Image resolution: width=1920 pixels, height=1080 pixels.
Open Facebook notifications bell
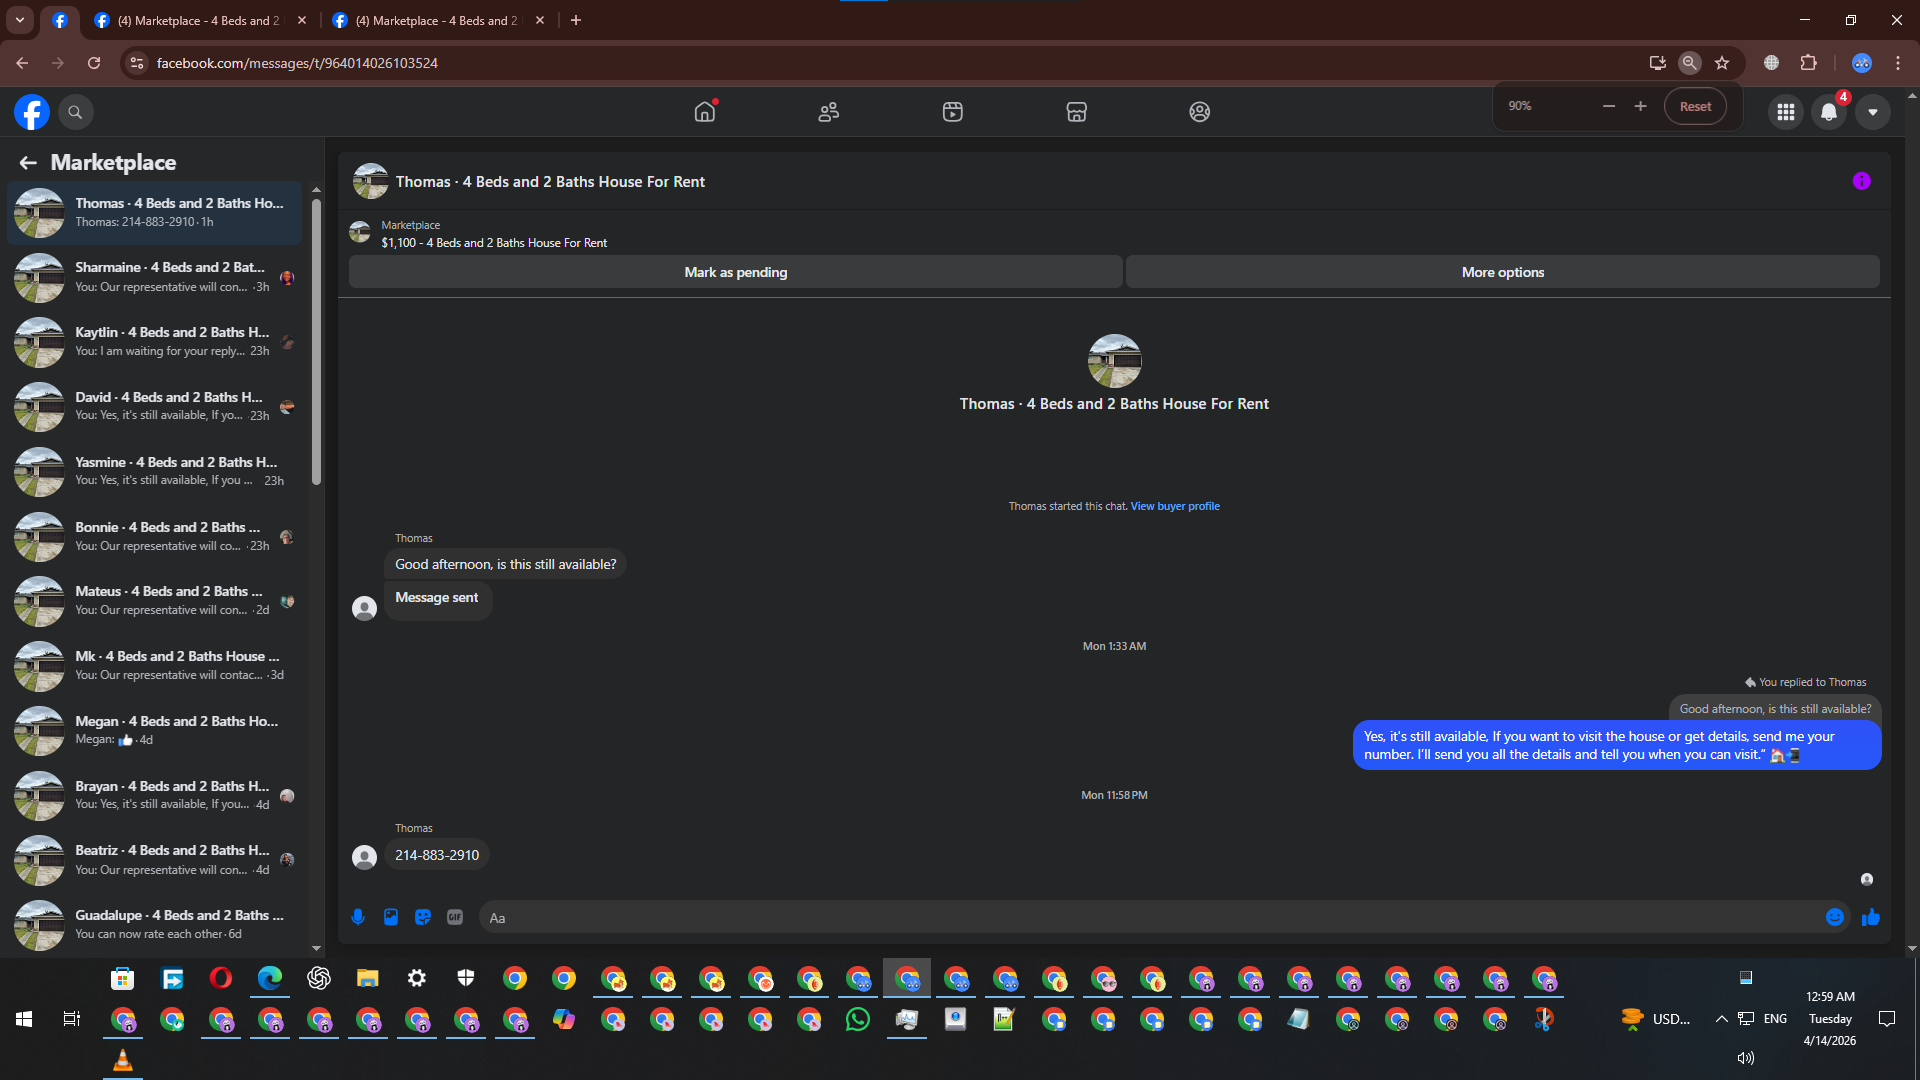(x=1829, y=112)
